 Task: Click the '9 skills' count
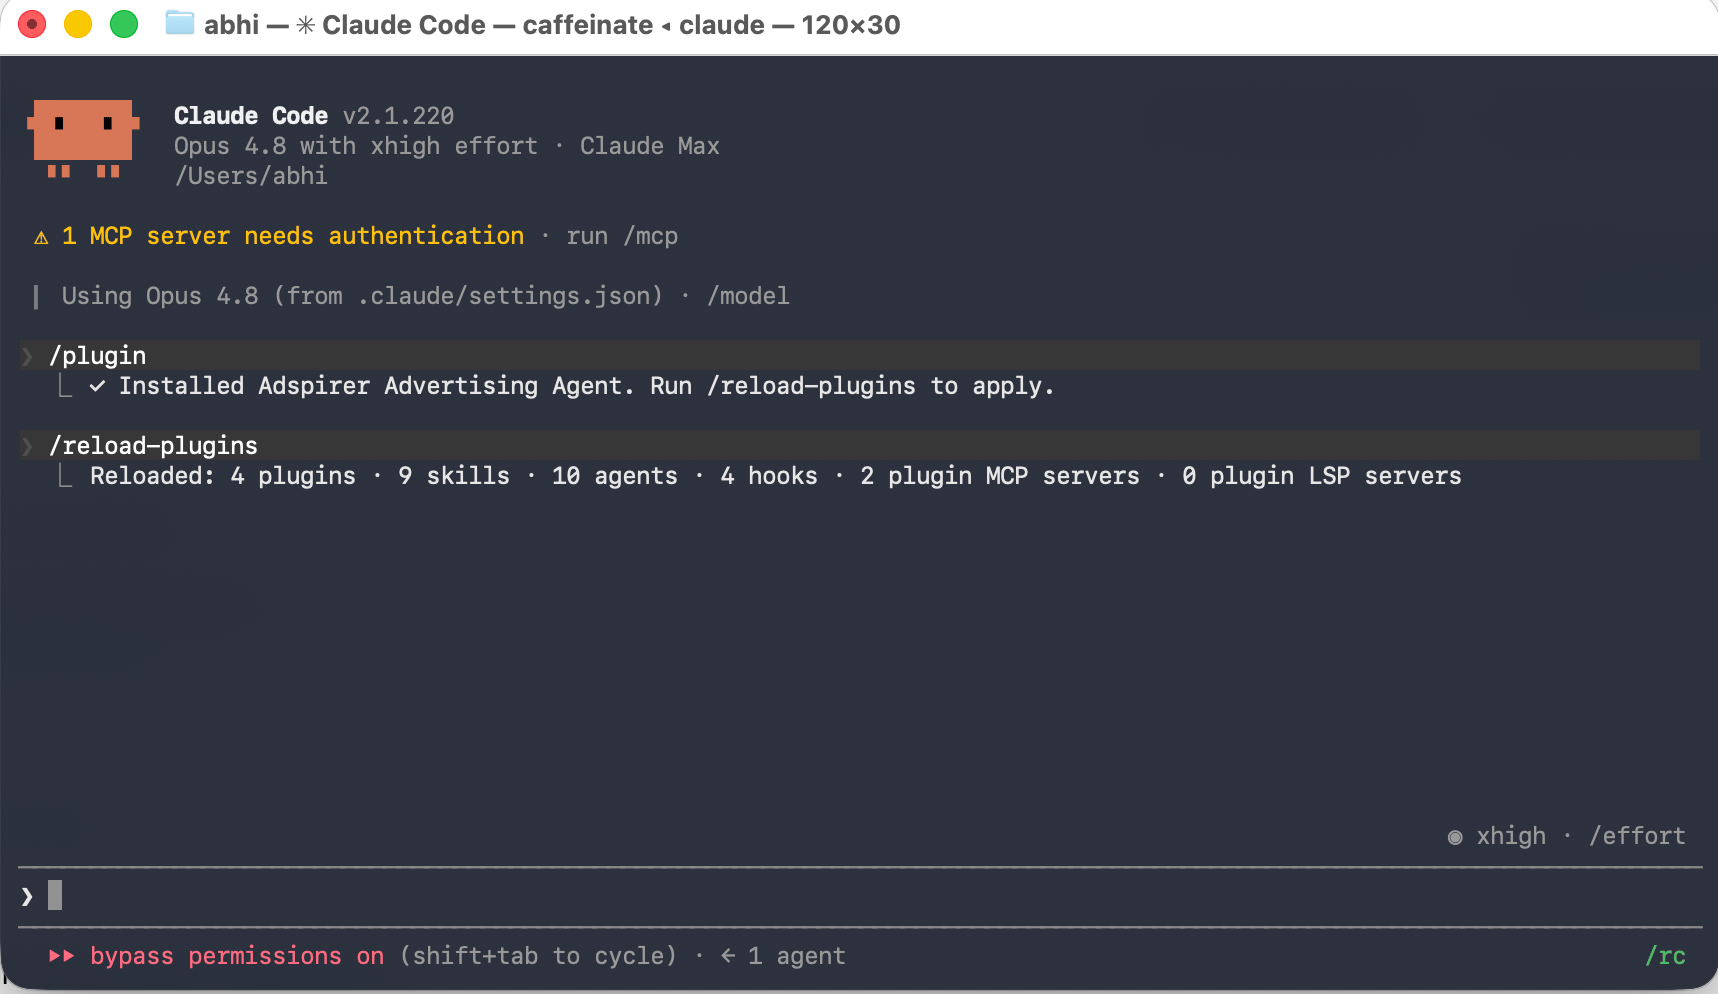pos(454,476)
